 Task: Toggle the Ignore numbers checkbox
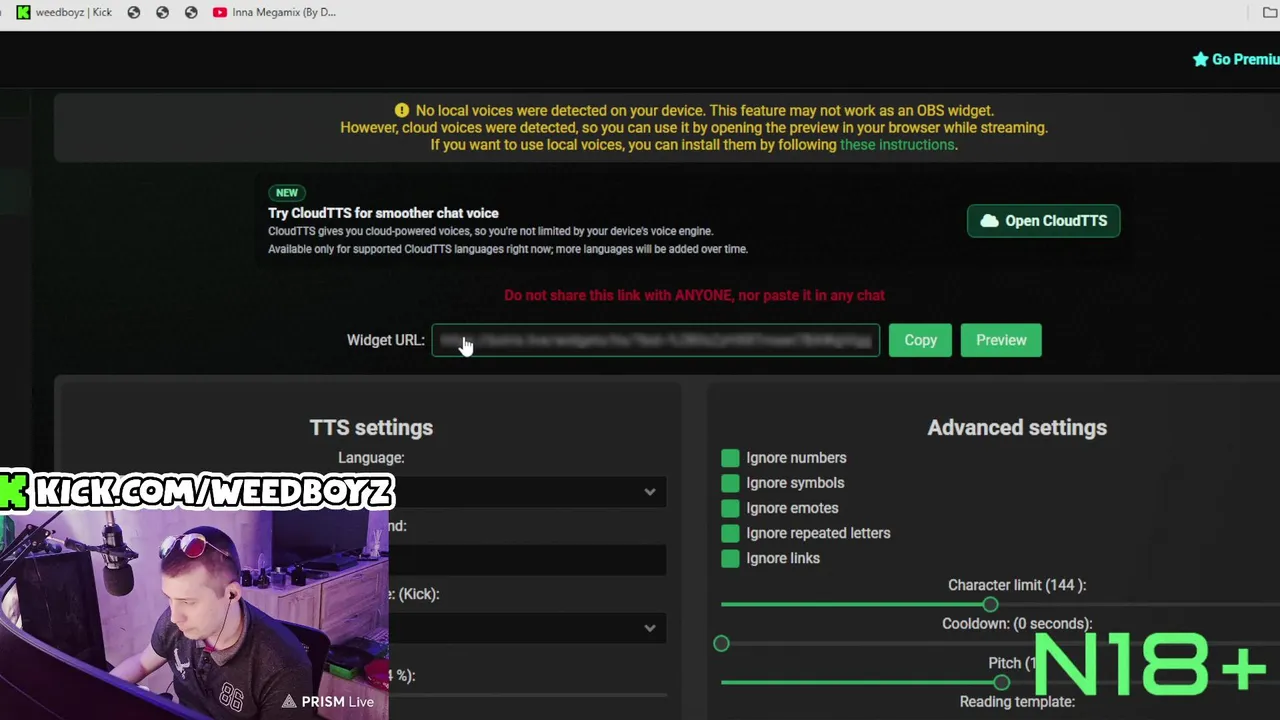click(x=730, y=458)
